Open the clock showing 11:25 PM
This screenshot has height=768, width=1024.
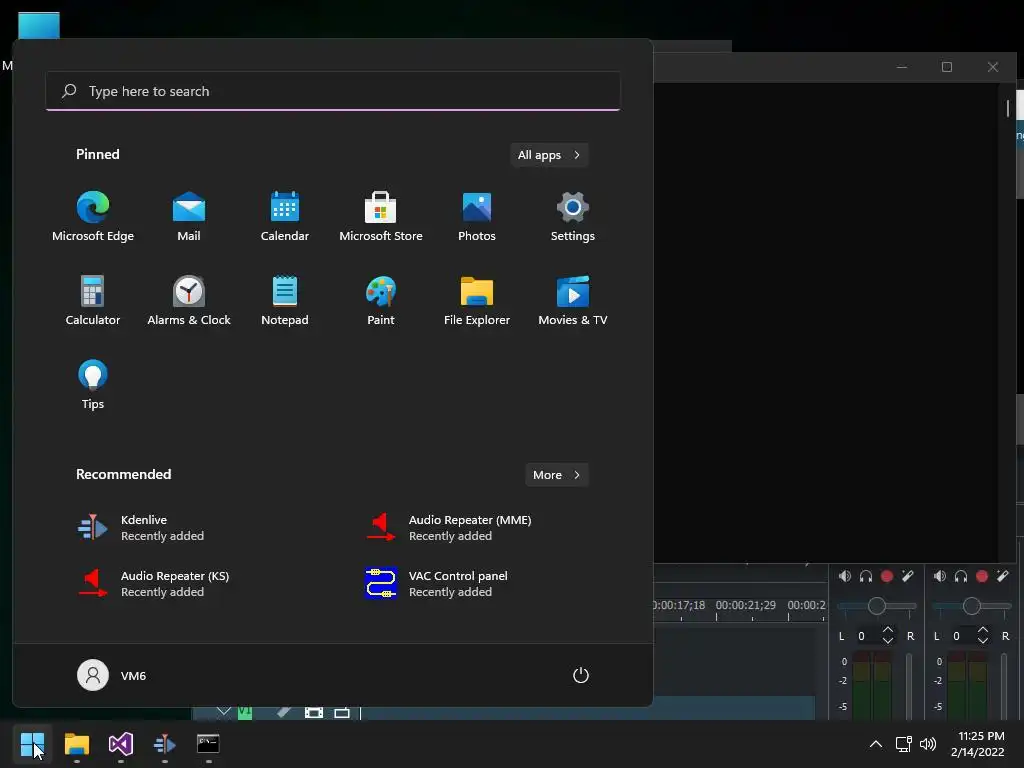978,744
